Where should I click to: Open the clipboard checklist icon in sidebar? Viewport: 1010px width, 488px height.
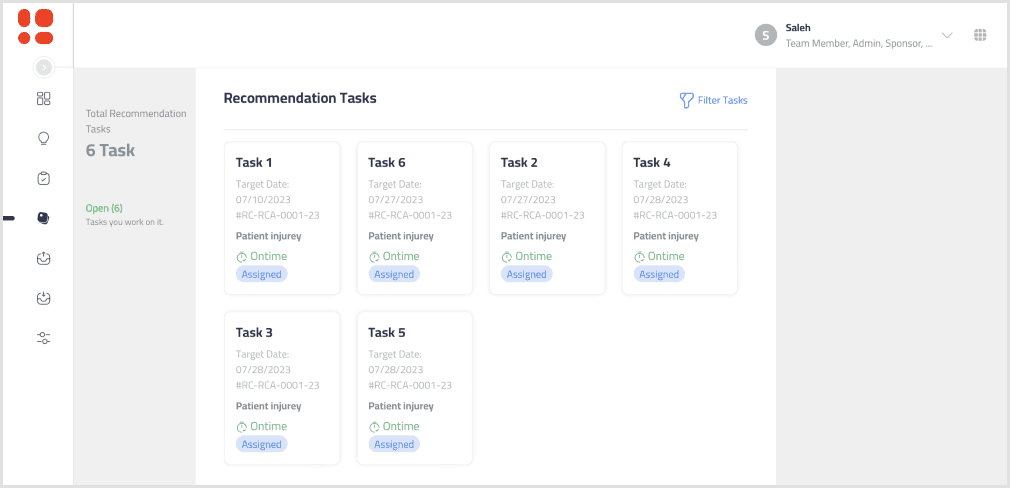[43, 178]
